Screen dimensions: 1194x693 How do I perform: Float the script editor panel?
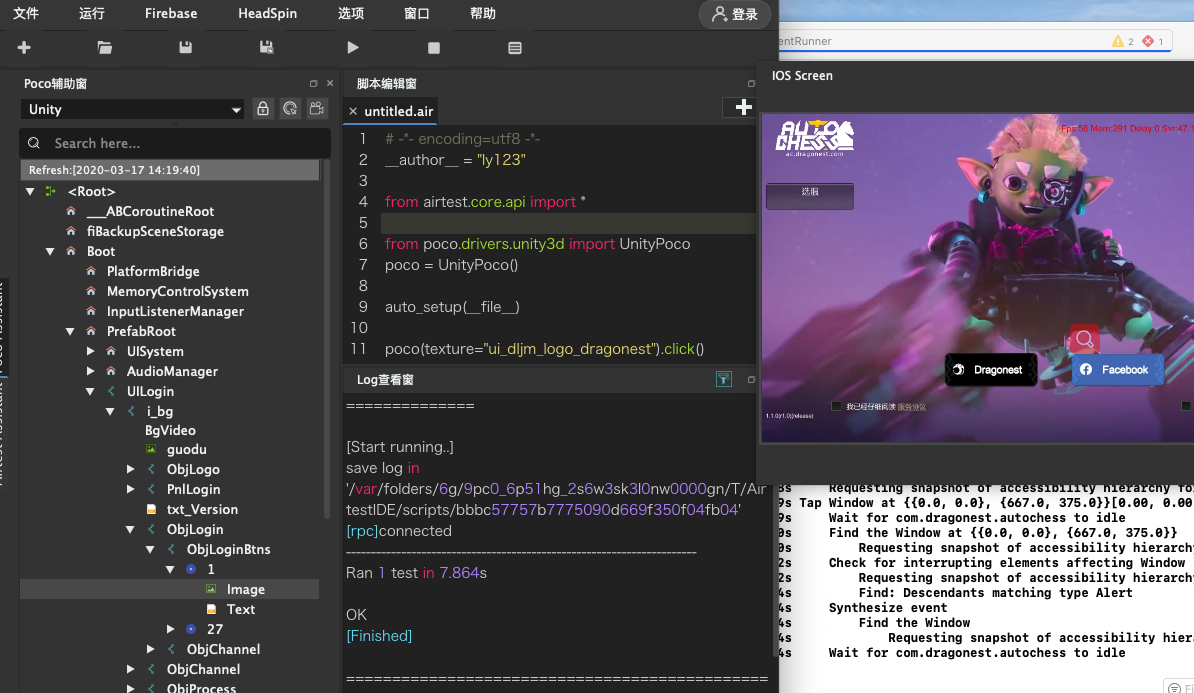751,84
